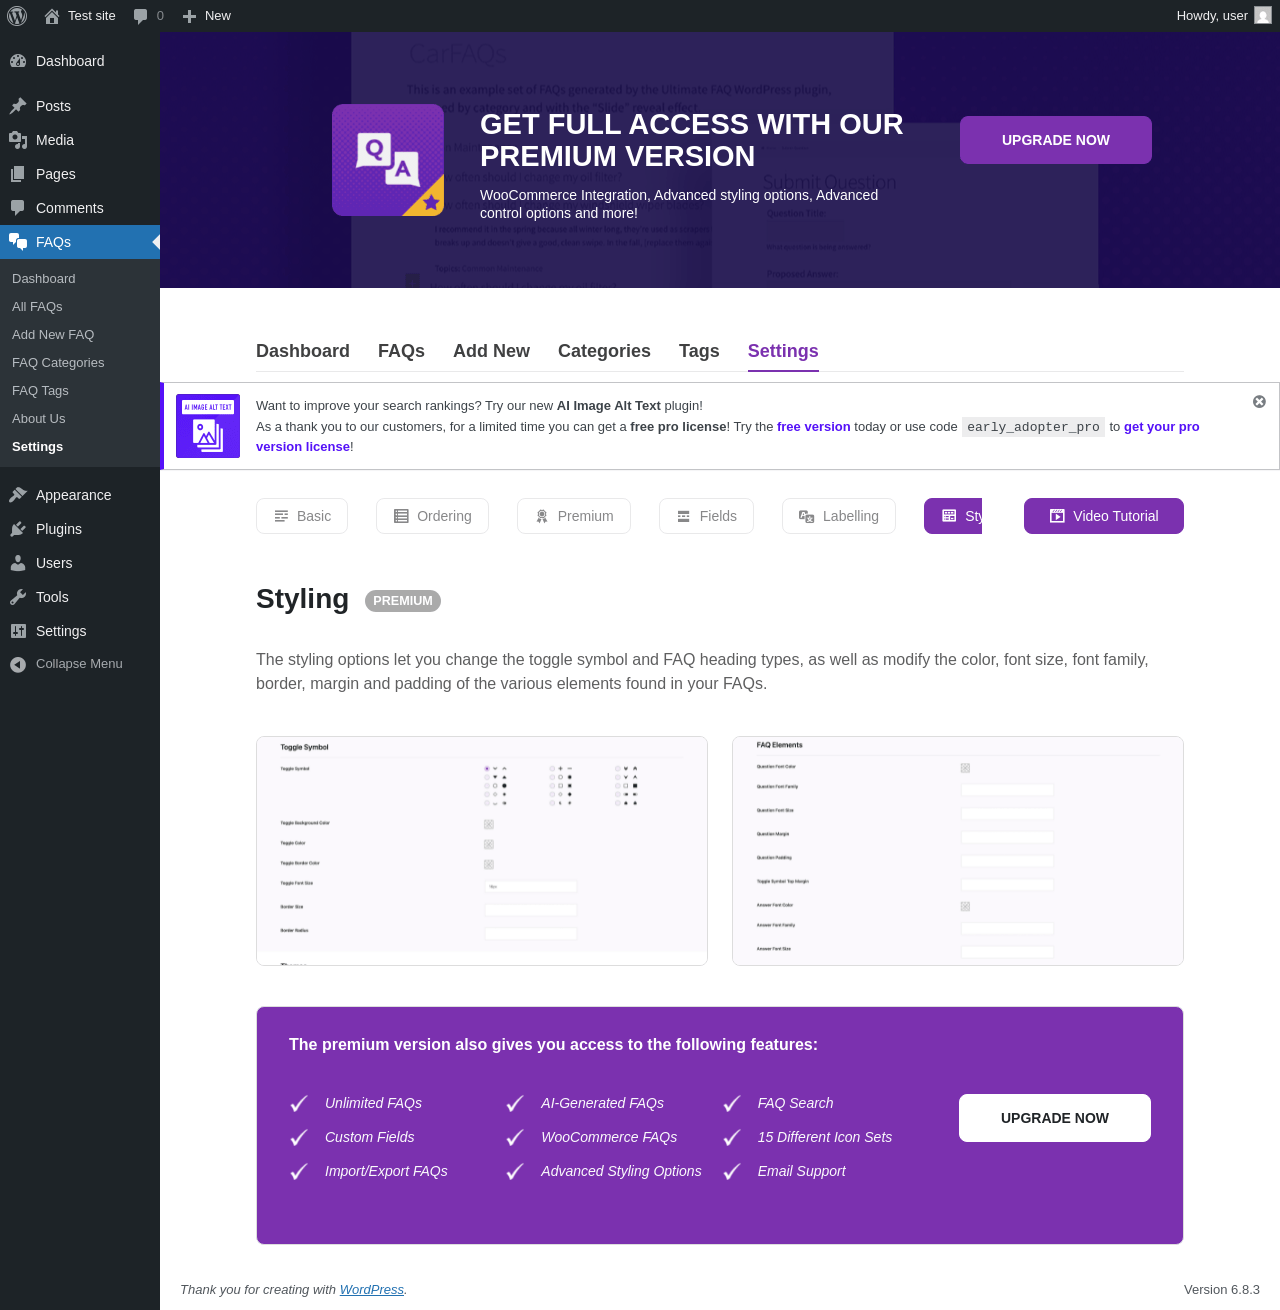Switch to the Tags tab

699,351
